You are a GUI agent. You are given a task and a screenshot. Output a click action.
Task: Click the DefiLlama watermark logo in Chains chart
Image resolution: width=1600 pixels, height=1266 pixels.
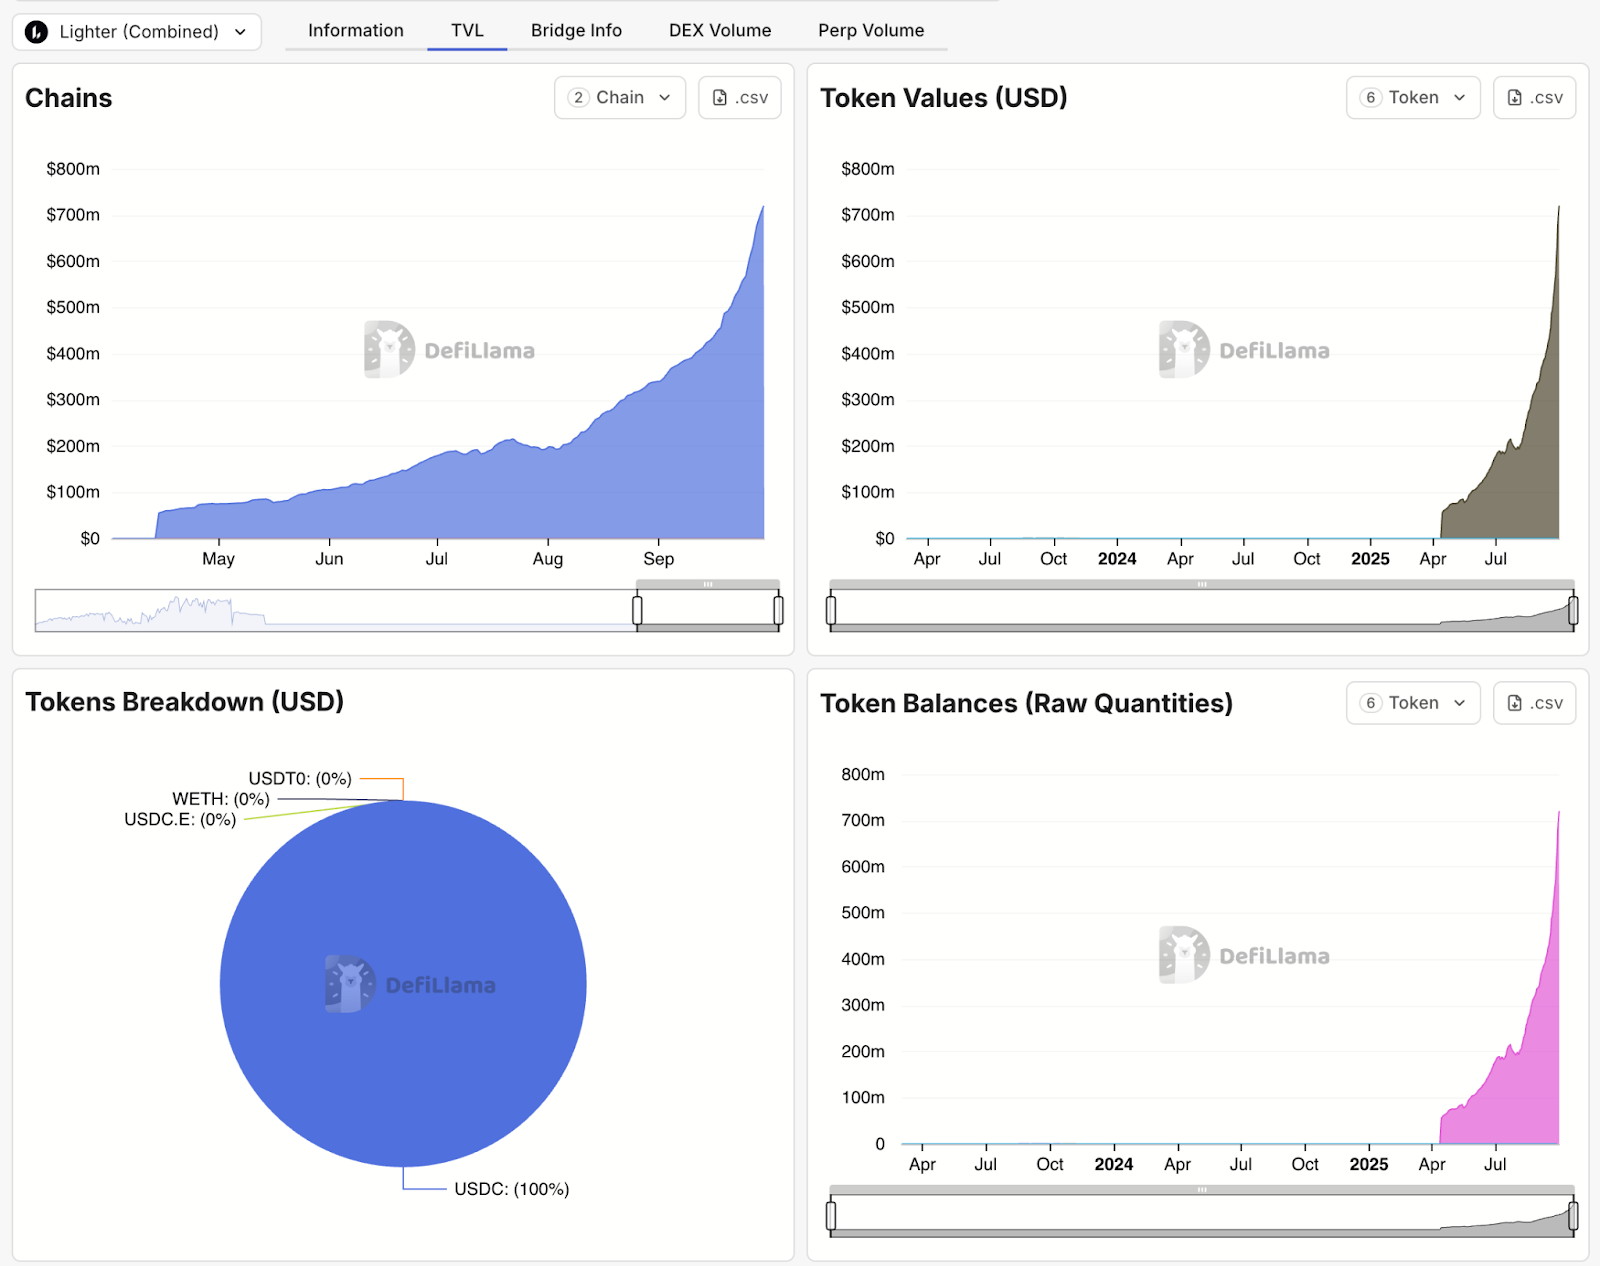tap(389, 350)
